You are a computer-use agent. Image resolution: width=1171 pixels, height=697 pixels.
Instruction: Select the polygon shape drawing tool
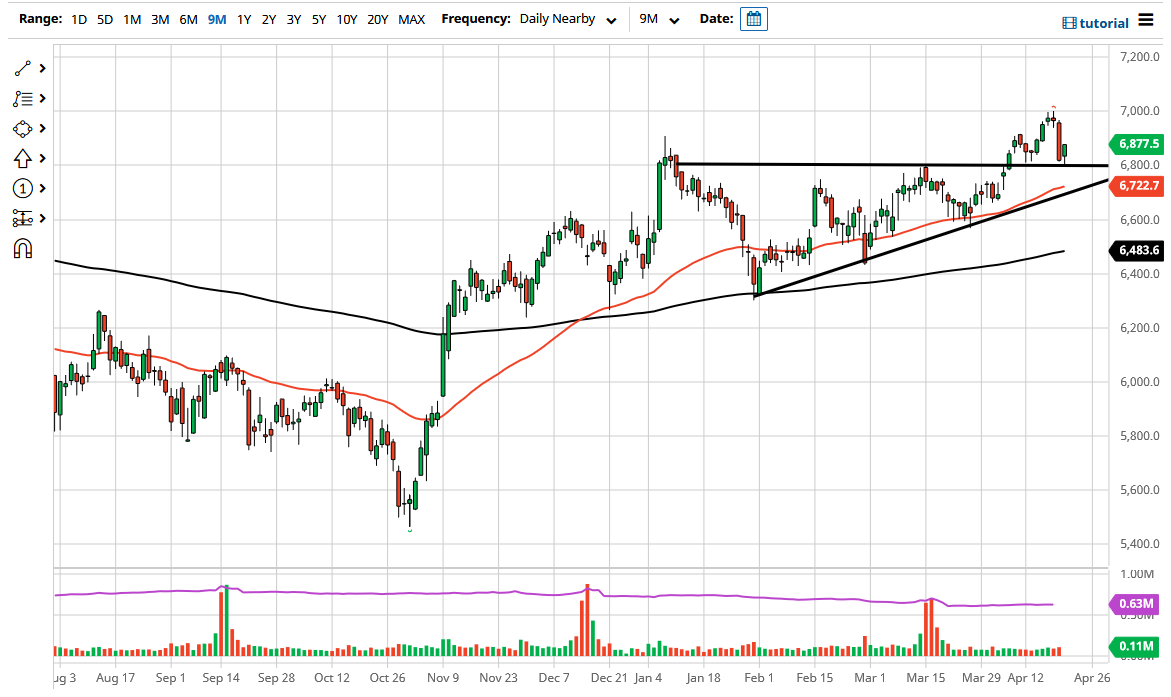click(x=22, y=128)
